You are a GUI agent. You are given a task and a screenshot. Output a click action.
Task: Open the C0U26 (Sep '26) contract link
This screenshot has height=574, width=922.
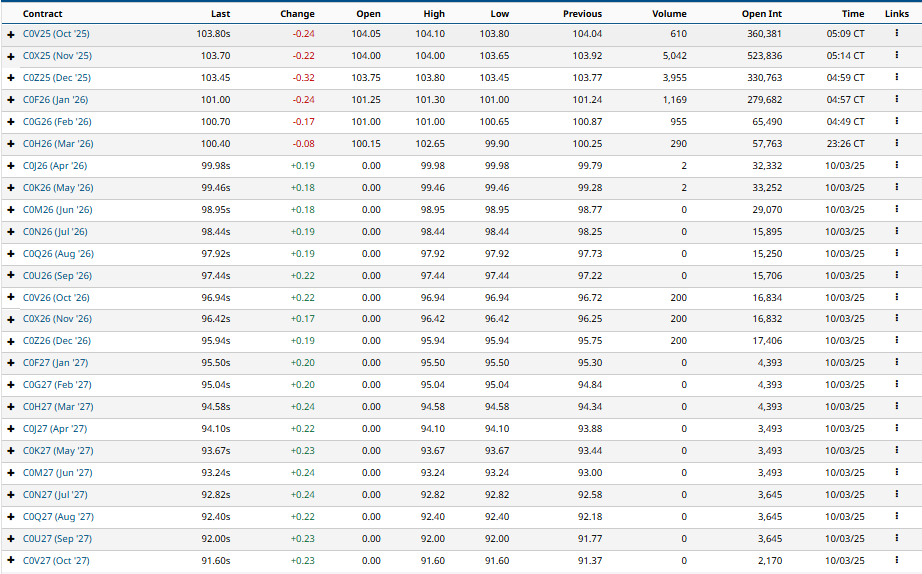(57, 276)
